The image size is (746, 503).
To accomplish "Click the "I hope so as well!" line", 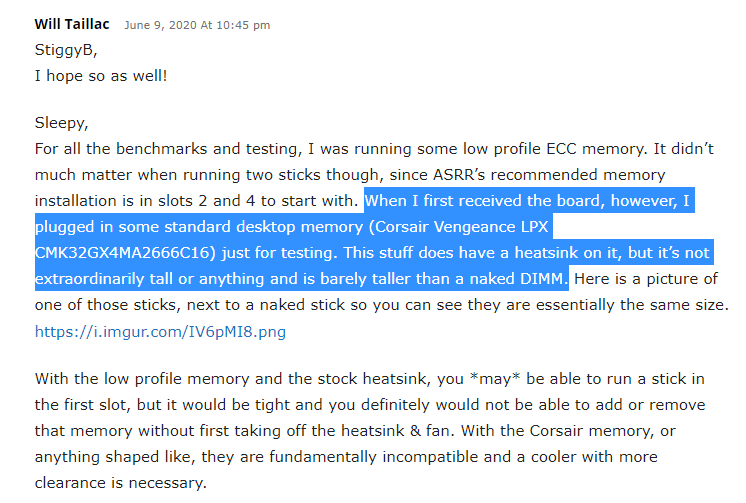I will coord(102,74).
